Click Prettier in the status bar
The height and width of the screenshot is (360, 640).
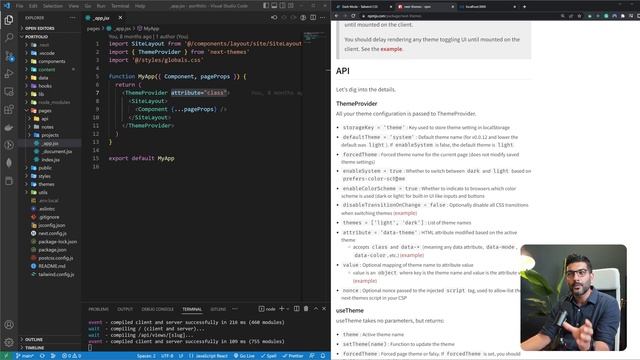[x=293, y=356]
